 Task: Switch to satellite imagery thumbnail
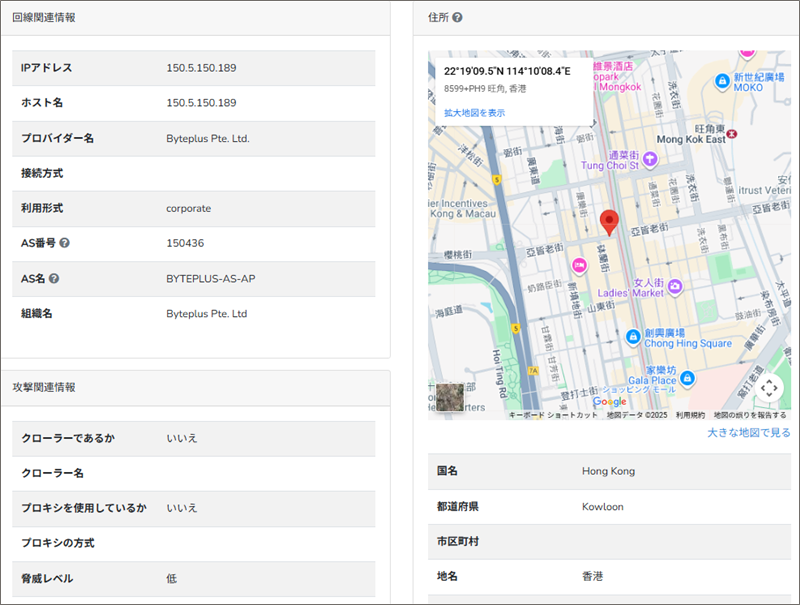(x=450, y=397)
